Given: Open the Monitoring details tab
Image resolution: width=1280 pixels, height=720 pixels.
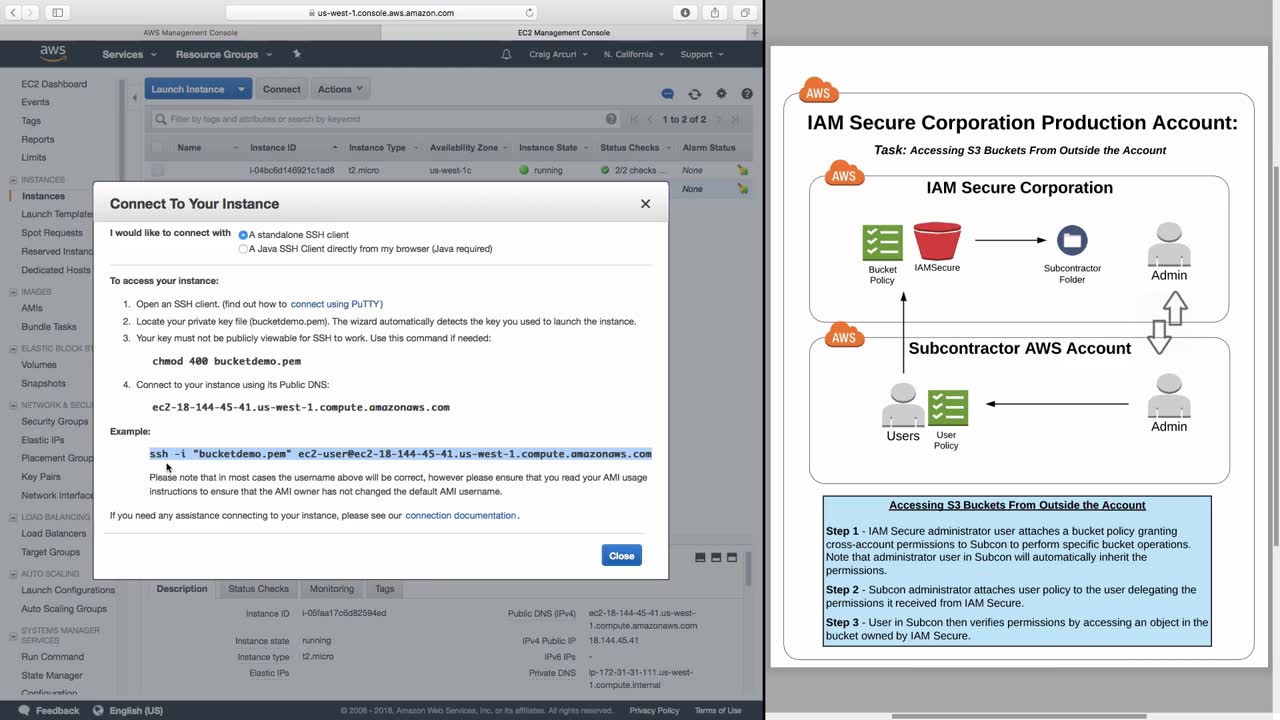Looking at the screenshot, I should (x=332, y=589).
